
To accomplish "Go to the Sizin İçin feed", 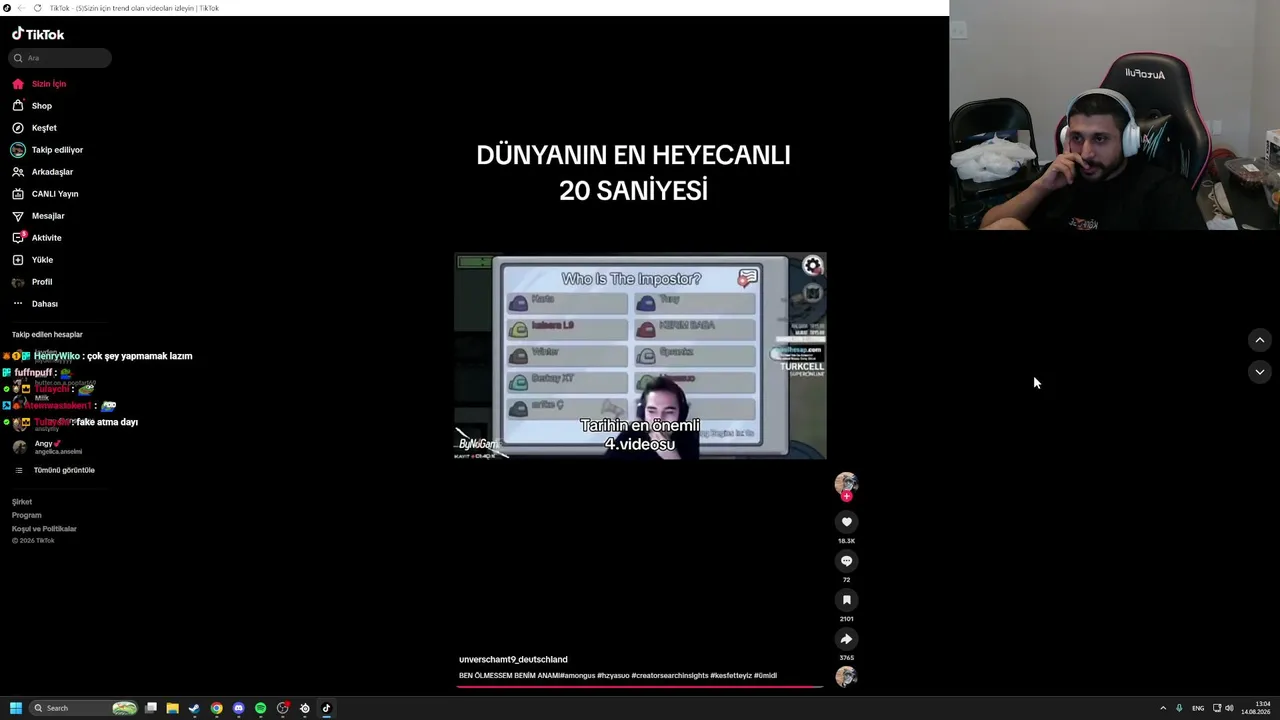I will (x=40, y=84).
